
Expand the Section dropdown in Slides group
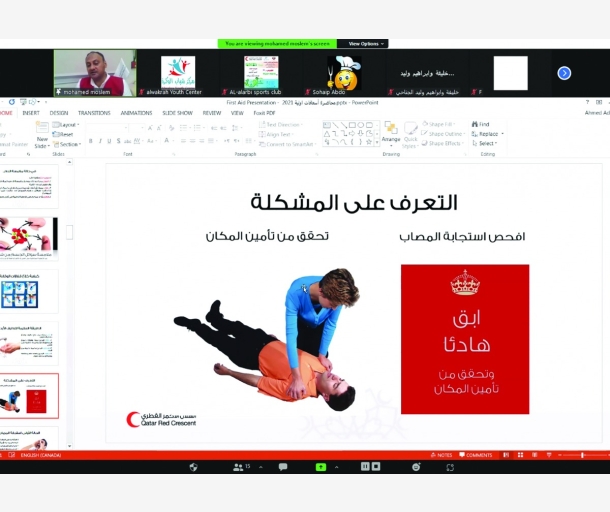click(69, 143)
